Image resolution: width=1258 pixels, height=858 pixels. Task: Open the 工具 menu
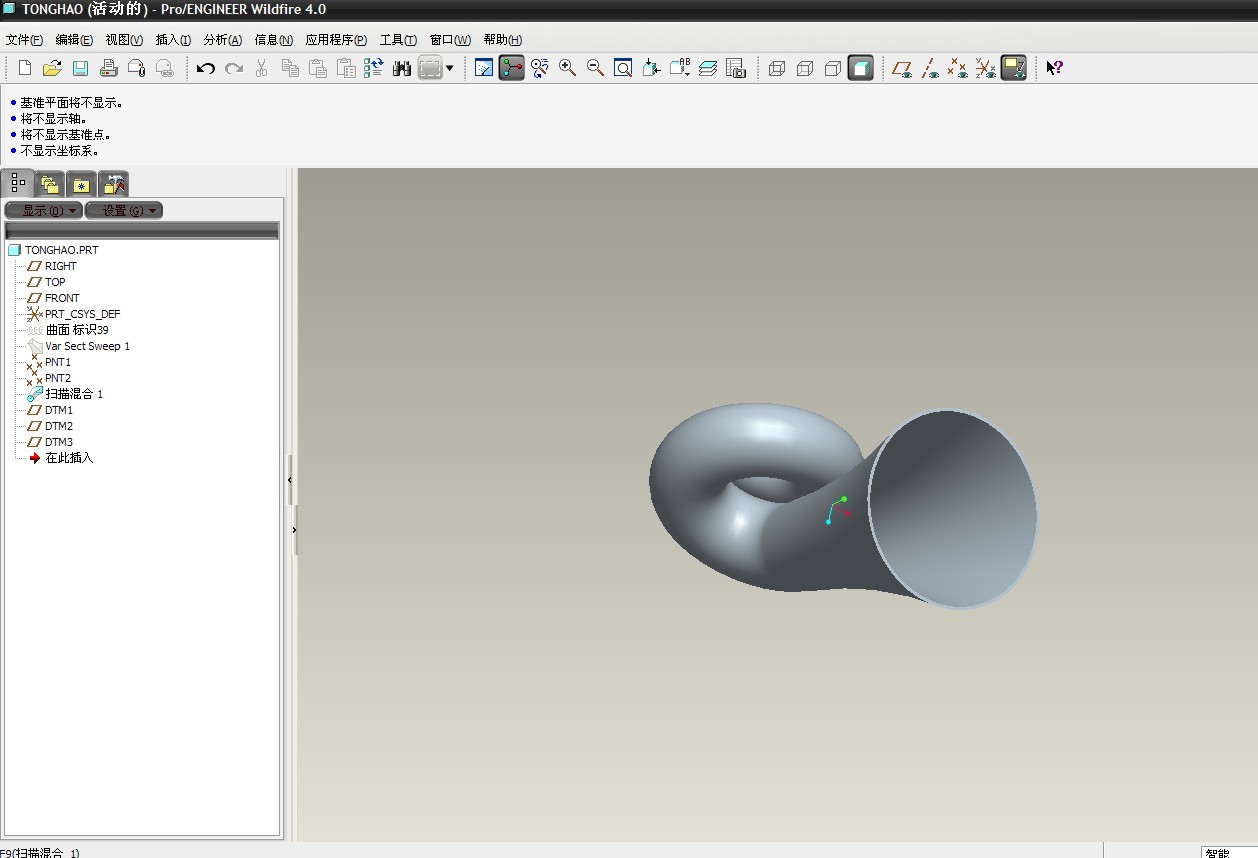(398, 40)
